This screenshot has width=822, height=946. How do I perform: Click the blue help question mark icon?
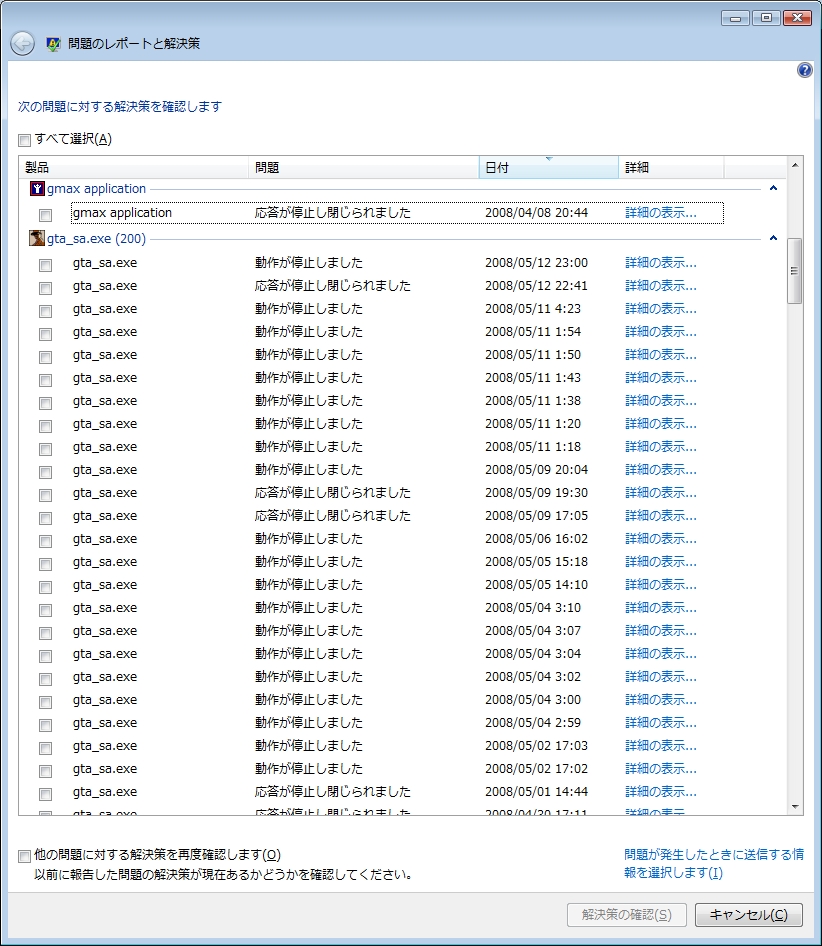[805, 70]
